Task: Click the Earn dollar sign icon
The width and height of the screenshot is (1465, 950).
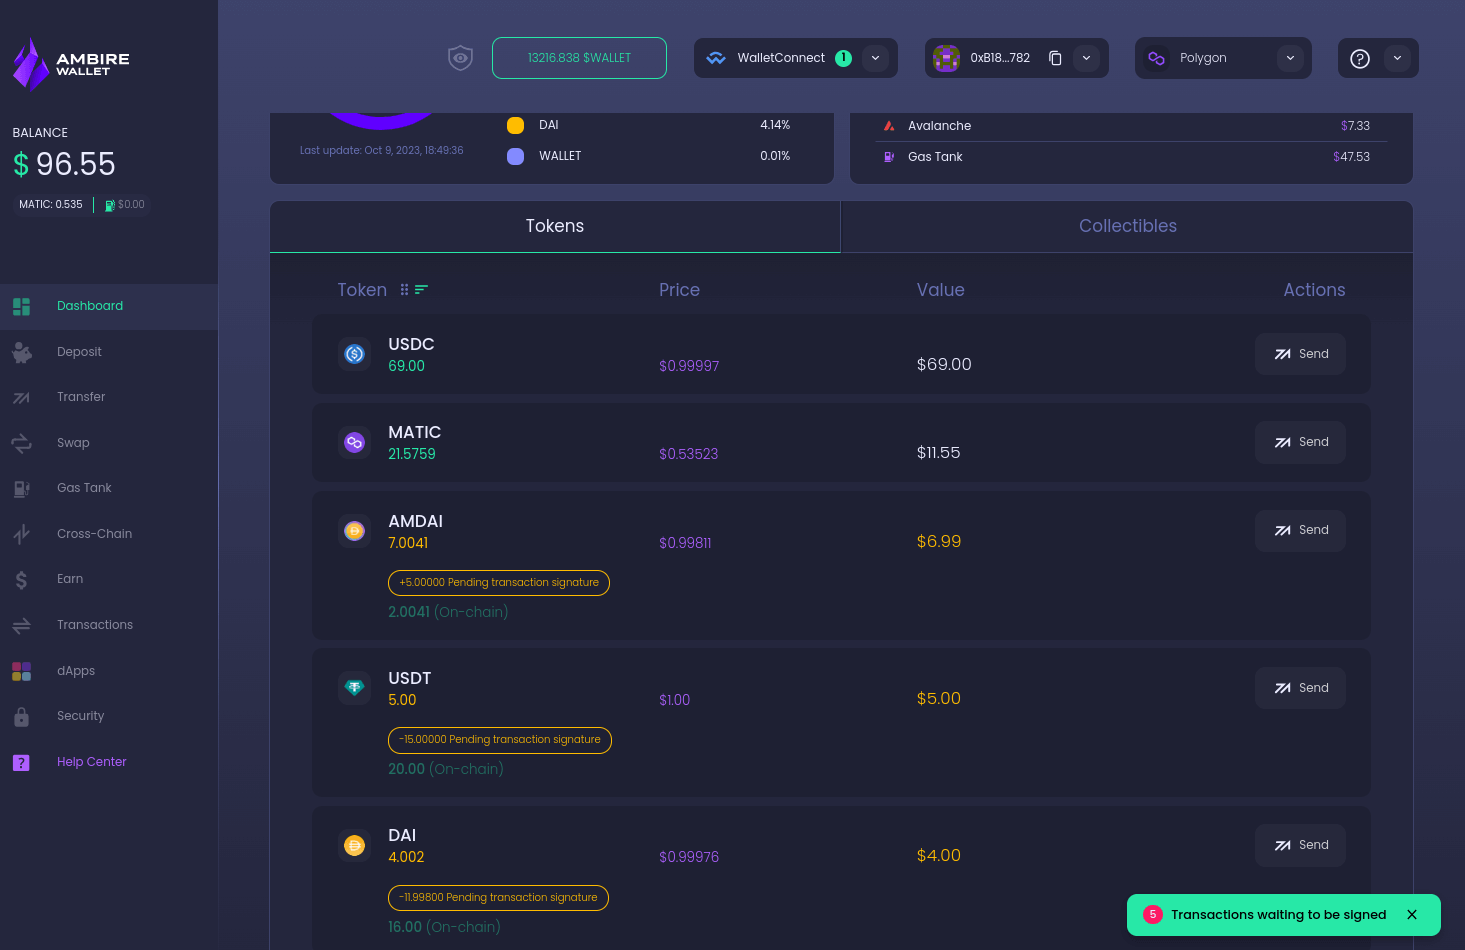Action: [21, 580]
